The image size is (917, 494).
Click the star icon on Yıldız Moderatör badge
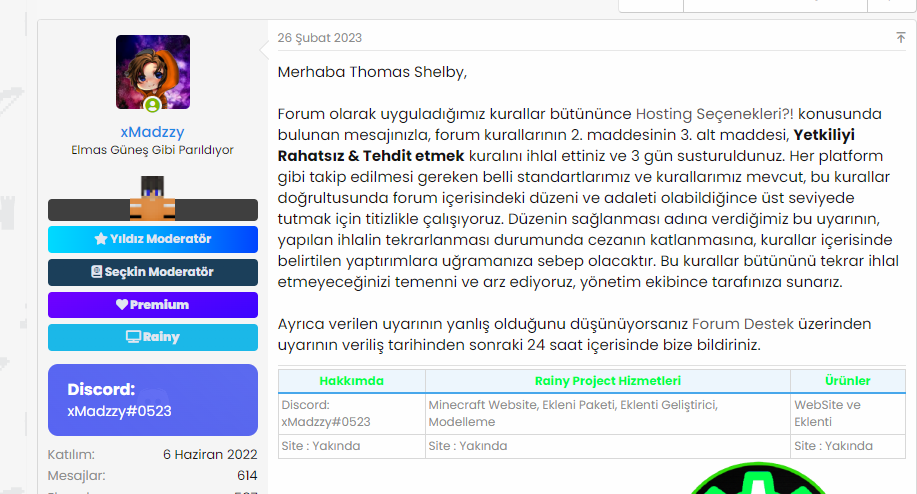[x=101, y=239]
